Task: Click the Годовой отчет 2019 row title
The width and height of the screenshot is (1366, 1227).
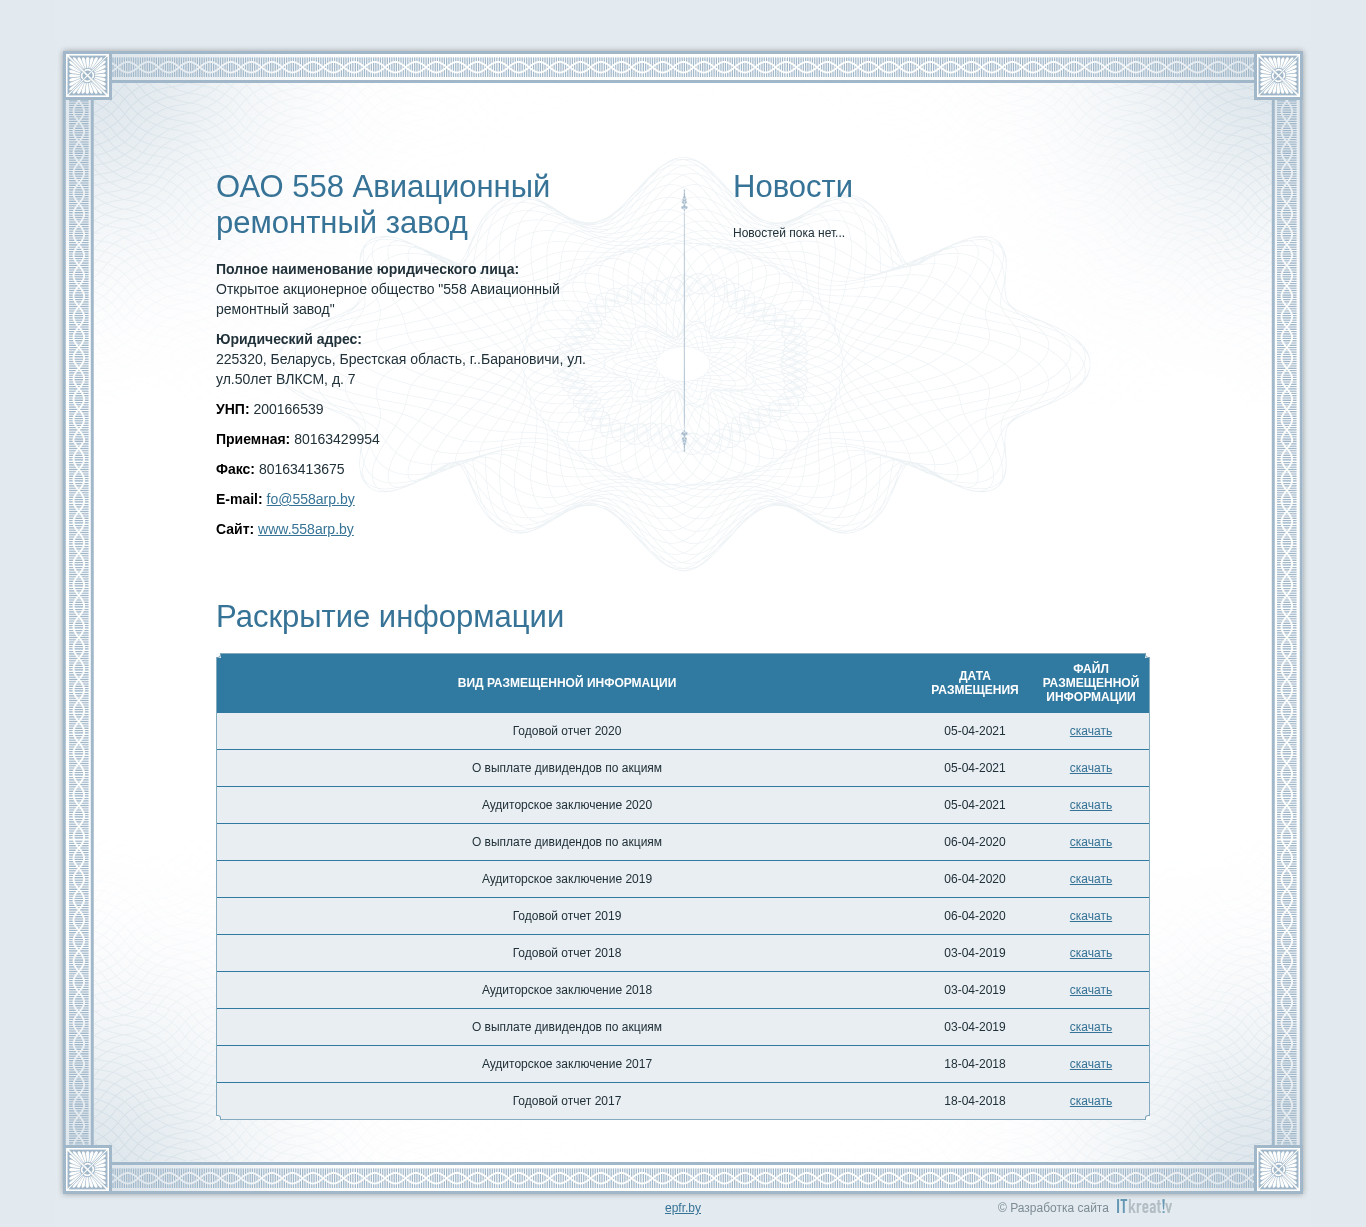Action: (x=567, y=916)
